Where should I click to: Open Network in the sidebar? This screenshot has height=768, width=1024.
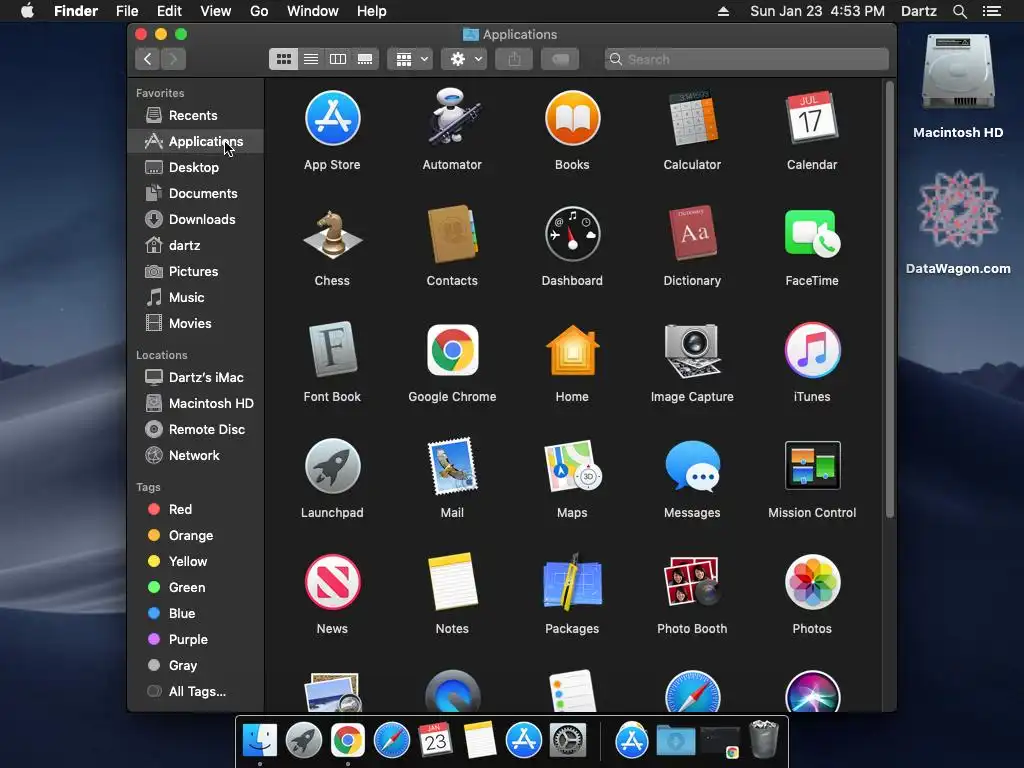[195, 456]
